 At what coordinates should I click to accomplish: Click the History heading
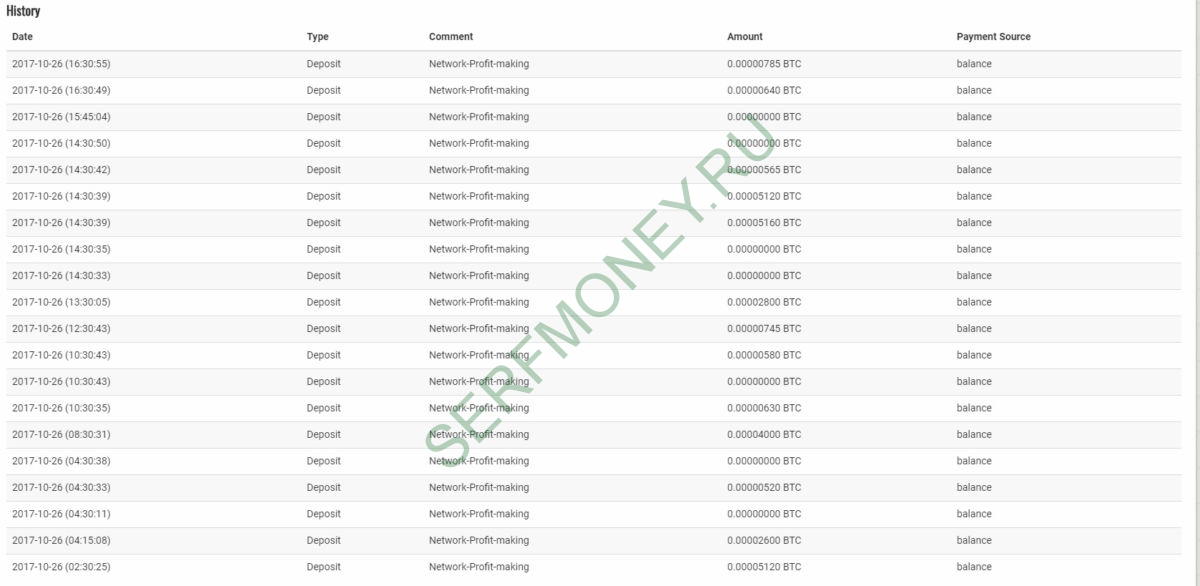(23, 11)
